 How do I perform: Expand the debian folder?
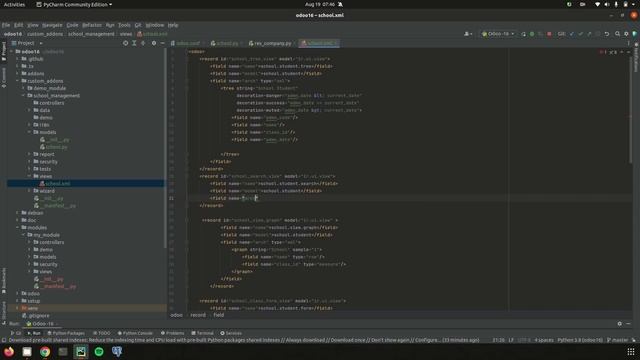18,213
